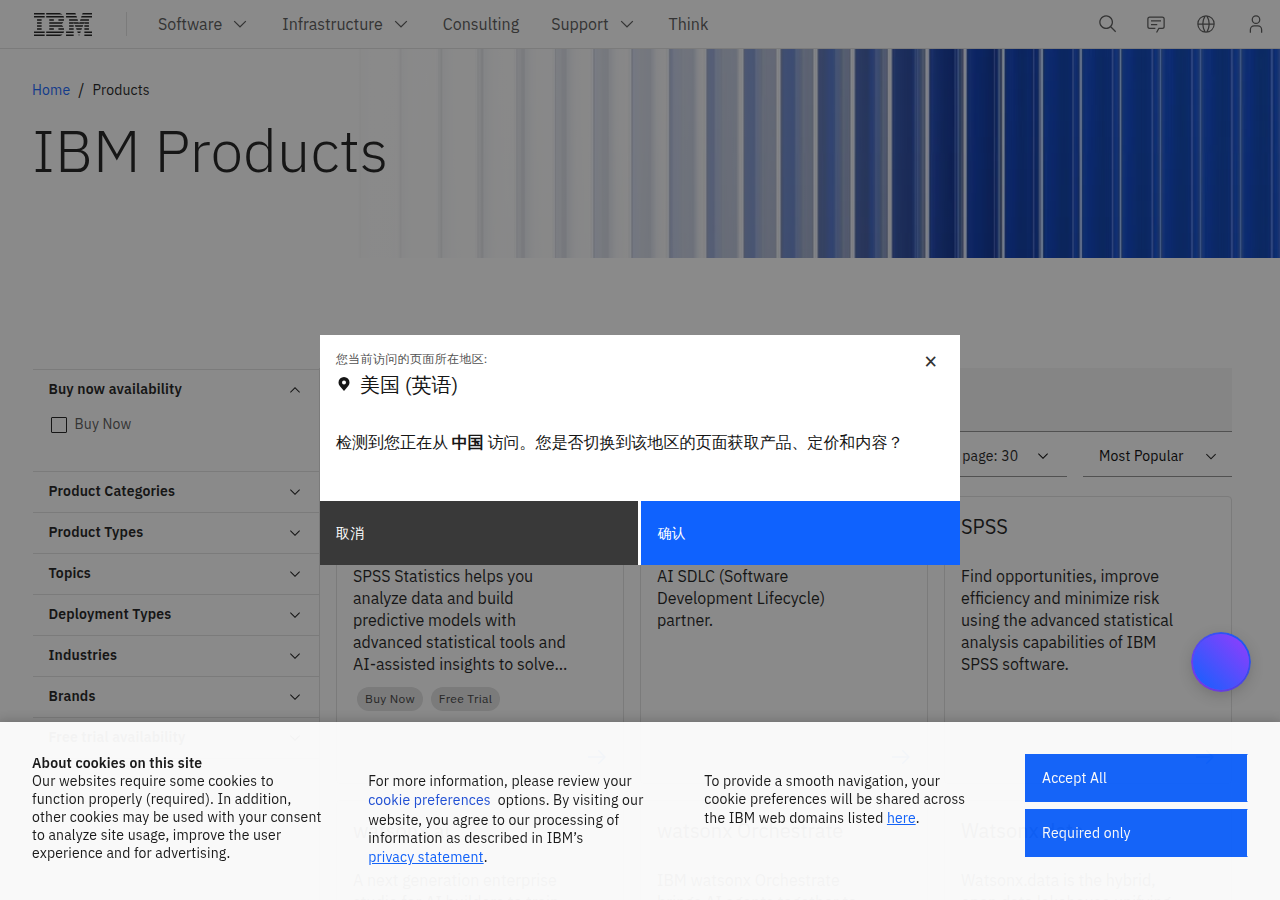Click the Products breadcrumb text
Viewport: 1280px width, 900px height.
tap(121, 90)
